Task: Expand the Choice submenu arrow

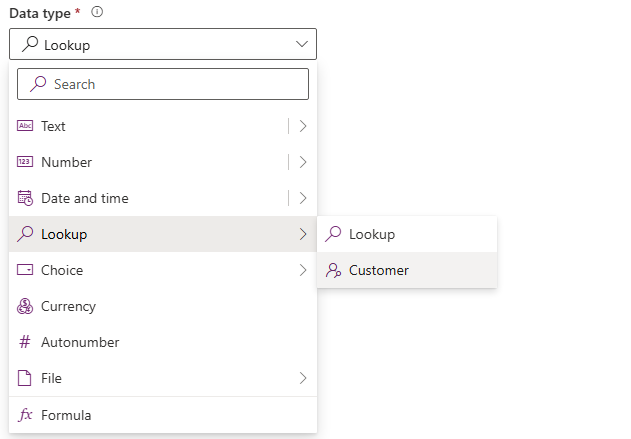Action: click(302, 270)
